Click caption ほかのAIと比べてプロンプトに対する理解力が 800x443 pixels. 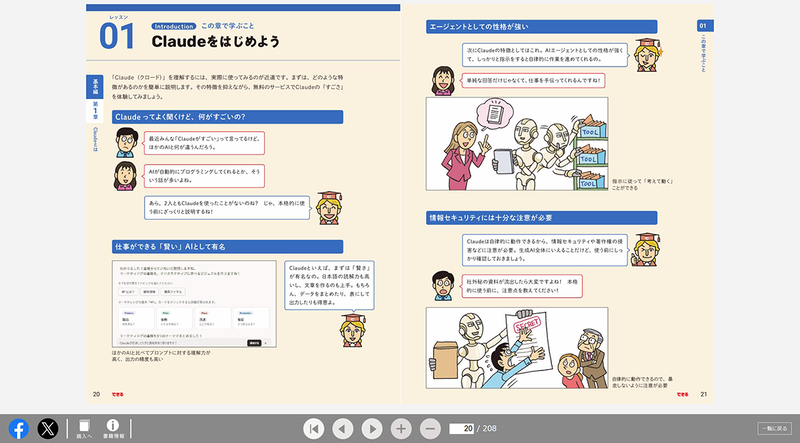click(x=161, y=356)
